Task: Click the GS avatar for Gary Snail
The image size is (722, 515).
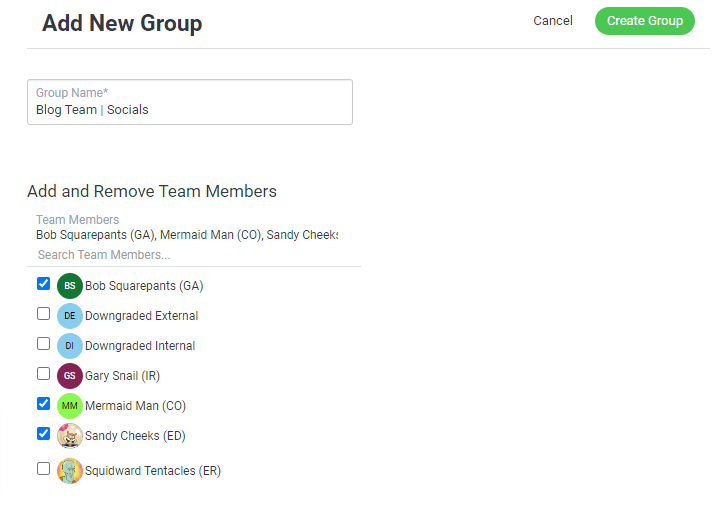Action: tap(70, 376)
